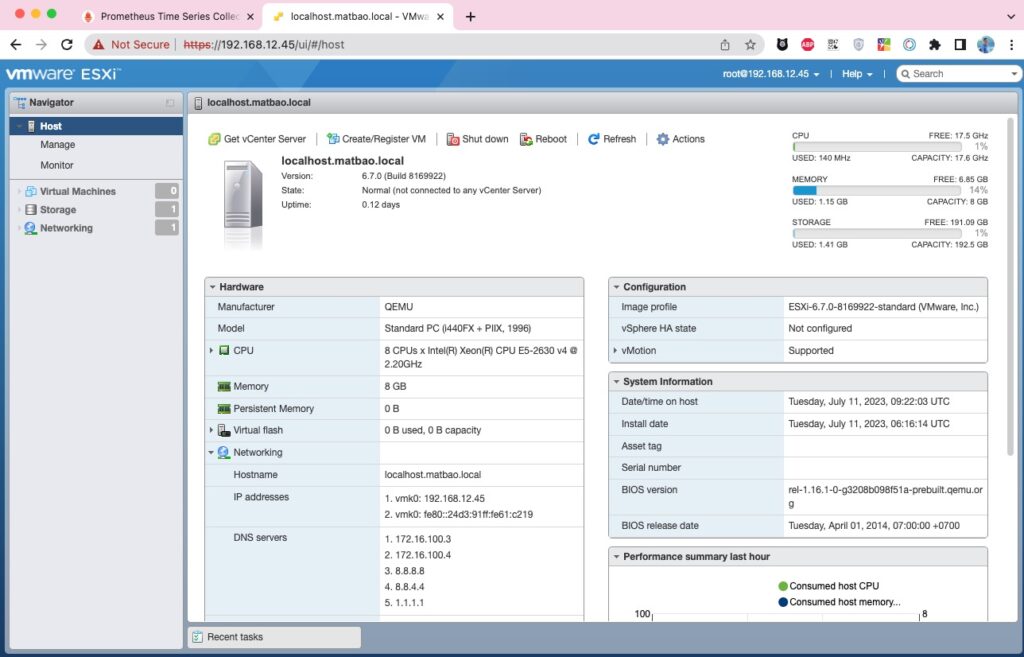Collapse the Configuration panel

616,287
